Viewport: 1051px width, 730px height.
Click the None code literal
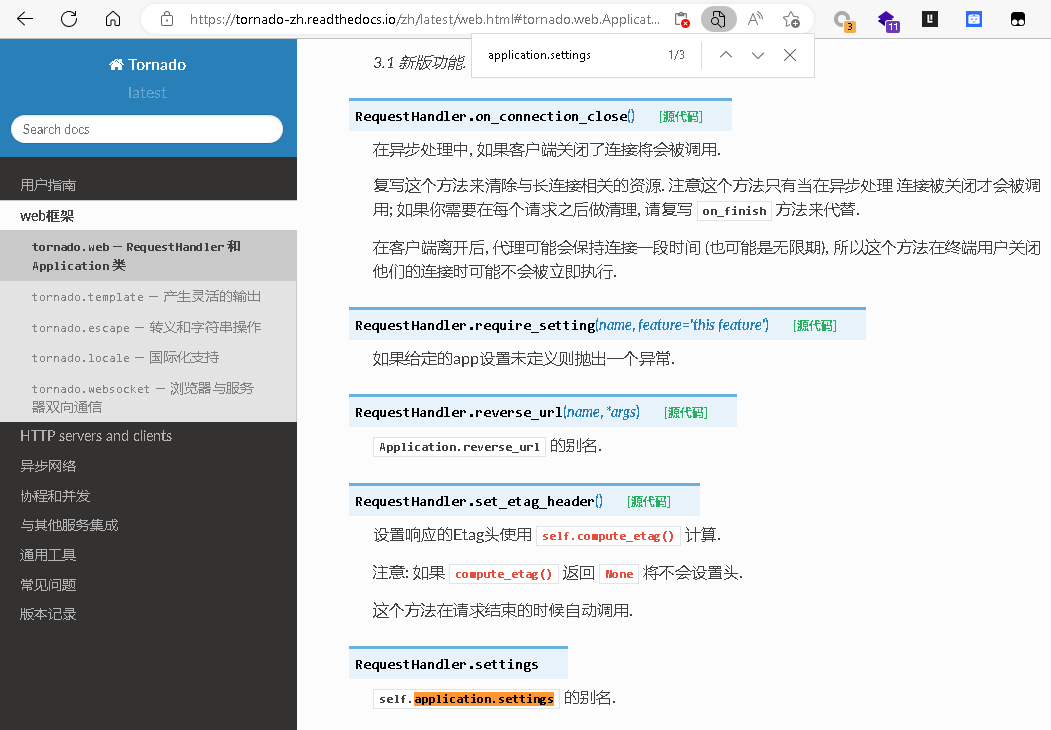(x=619, y=574)
